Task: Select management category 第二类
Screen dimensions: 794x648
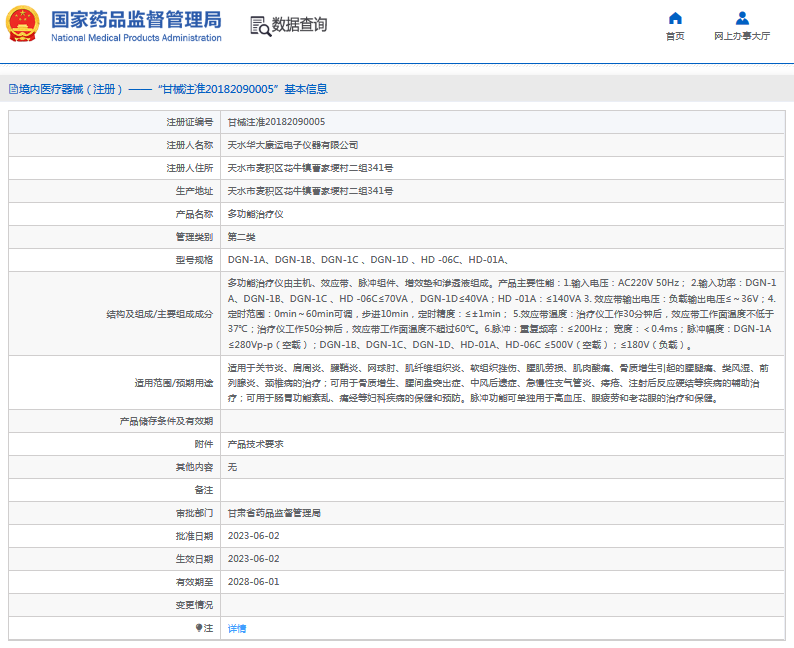Action: [x=242, y=237]
